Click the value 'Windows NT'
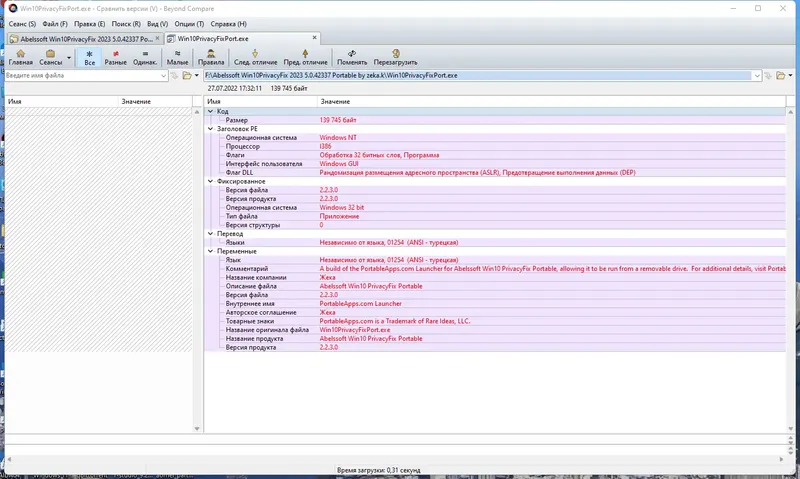 click(x=338, y=138)
